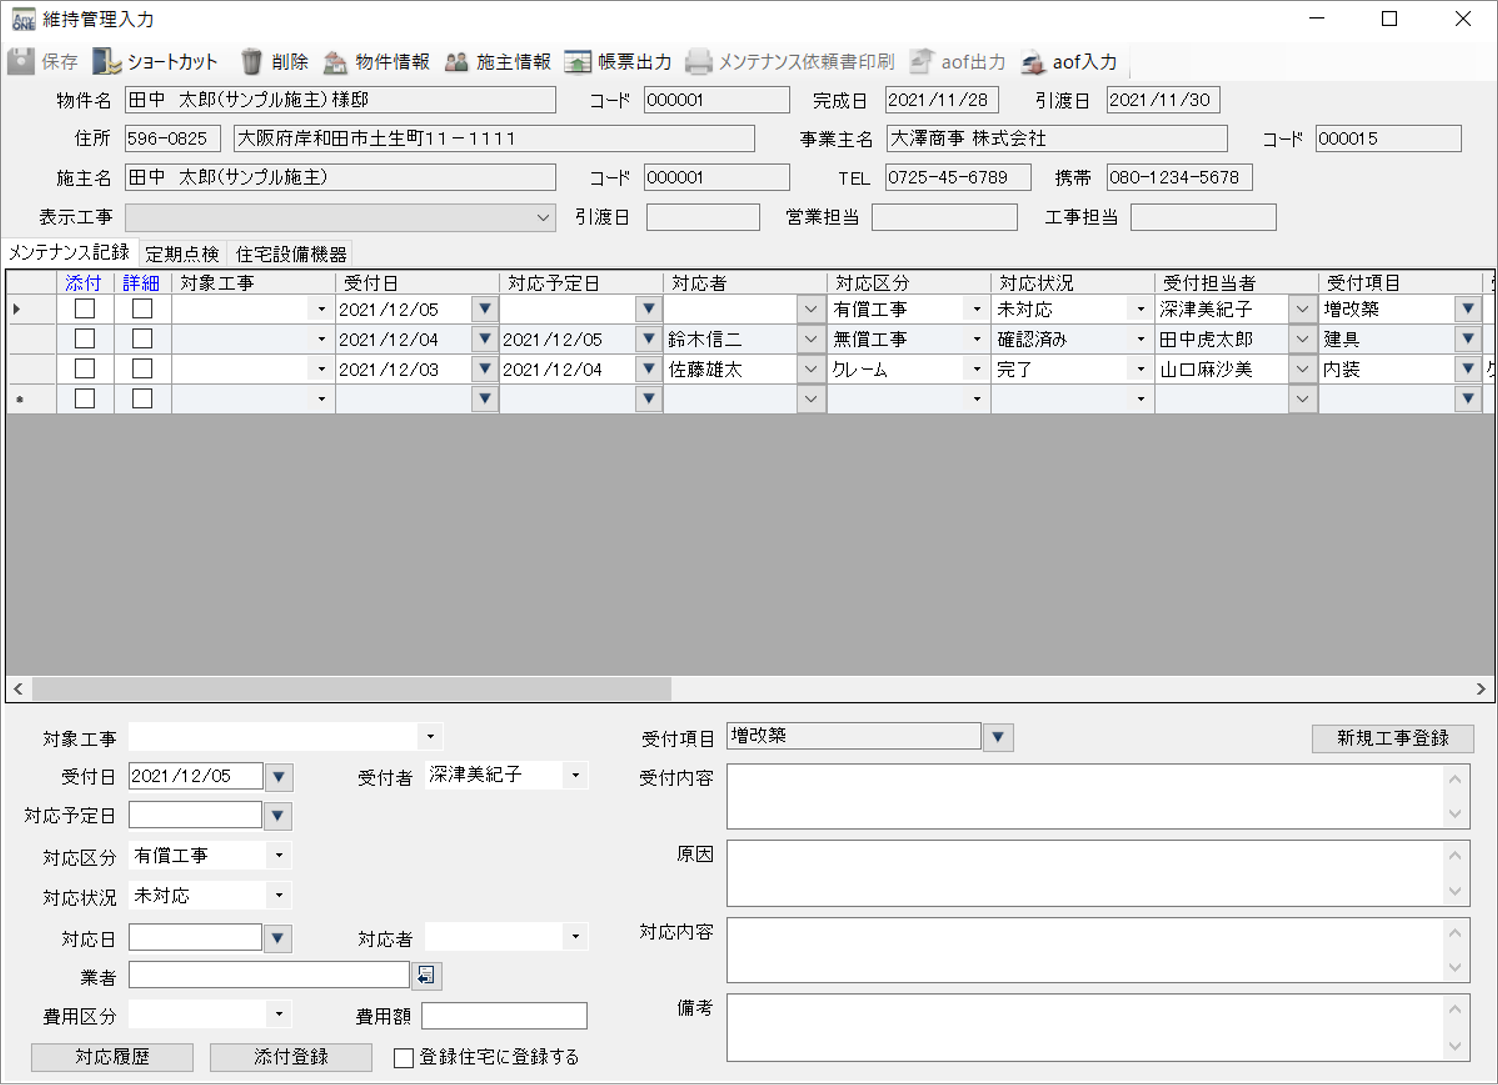Open 施主情報 from the toolbar

456,62
